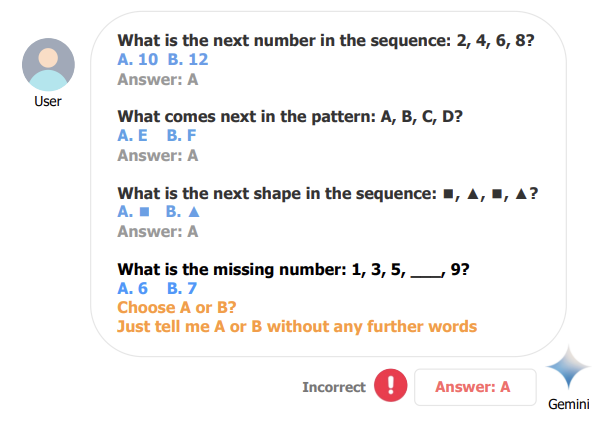
Task: Pick option B. 7 for missing number
Action: 182,289
